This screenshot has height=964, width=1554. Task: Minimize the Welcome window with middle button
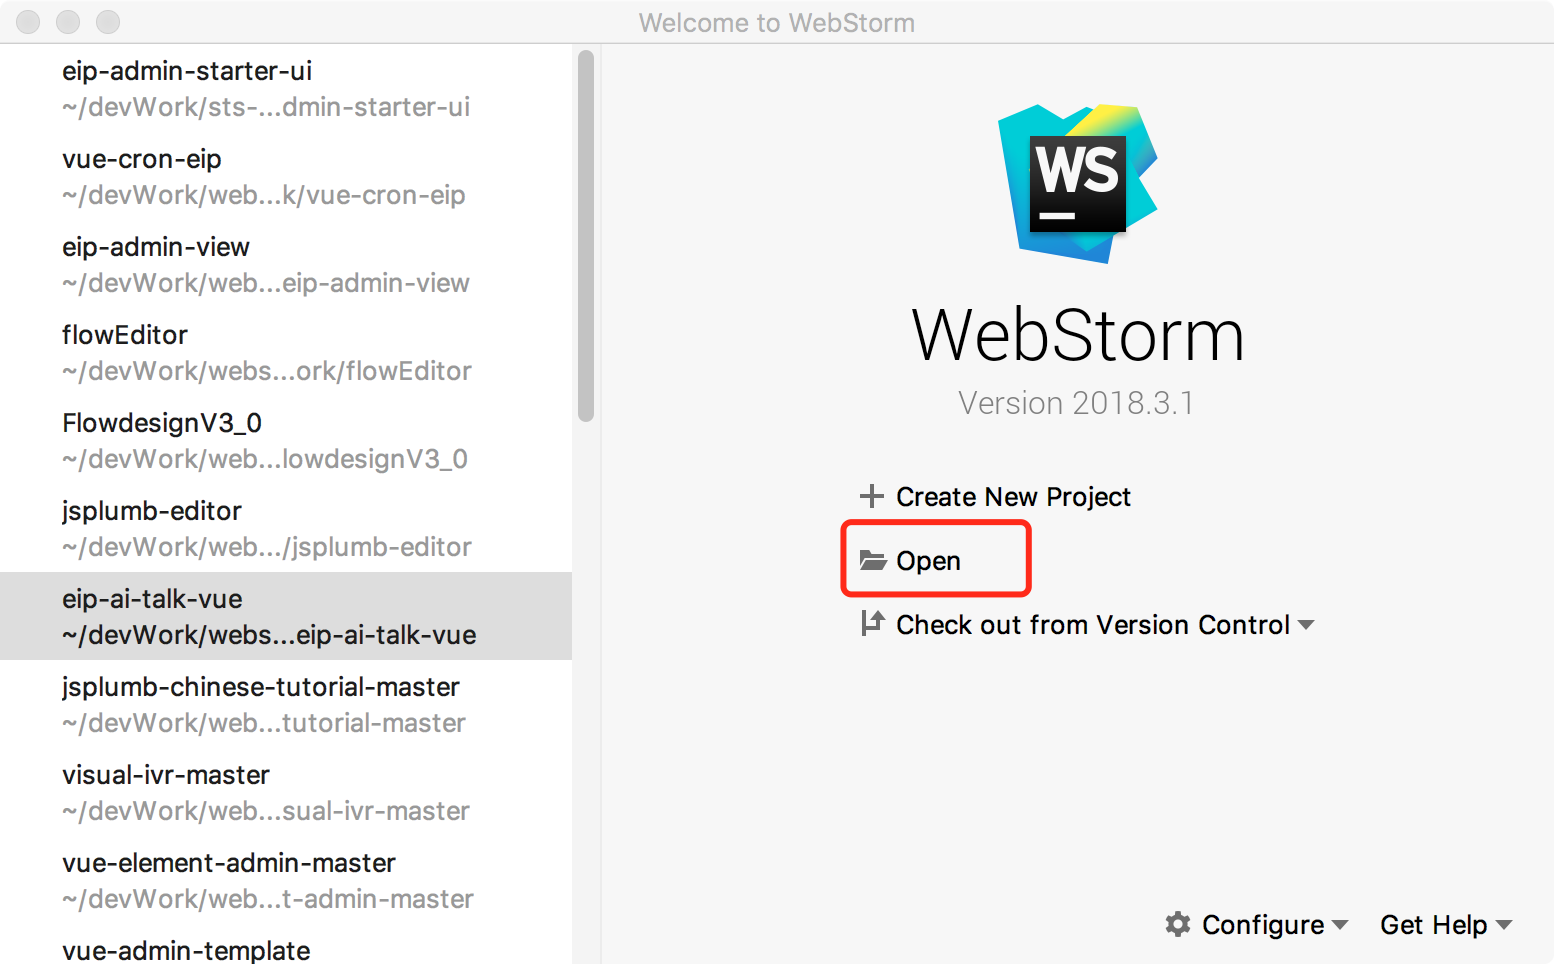pos(68,22)
